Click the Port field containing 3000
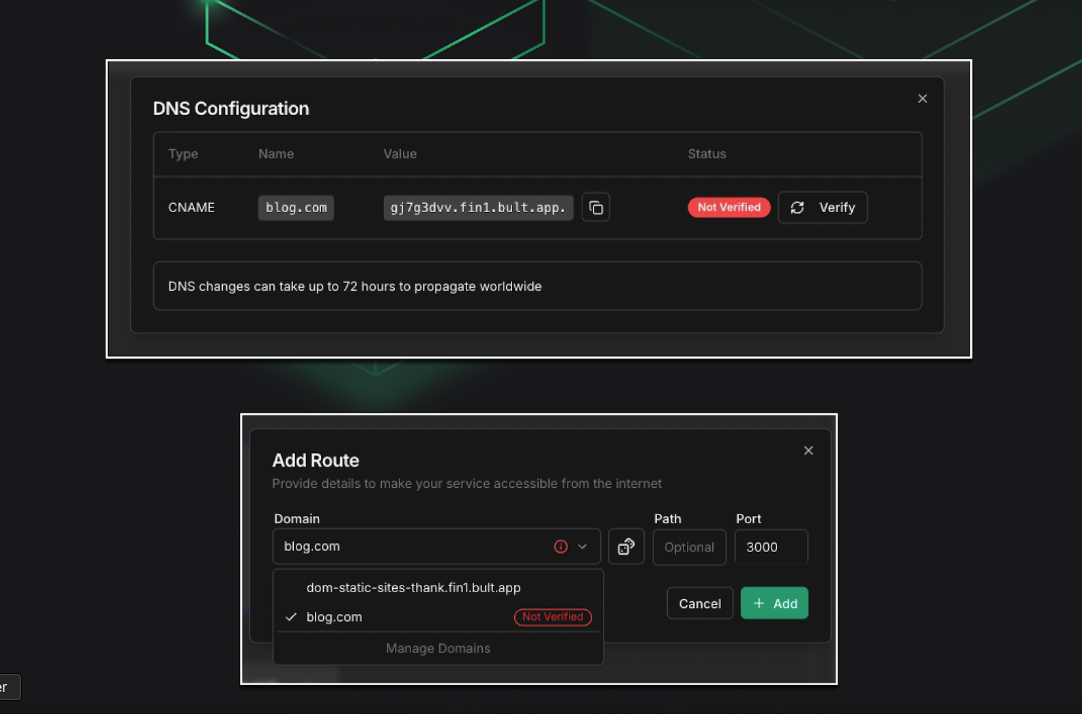This screenshot has width=1082, height=714. point(771,547)
